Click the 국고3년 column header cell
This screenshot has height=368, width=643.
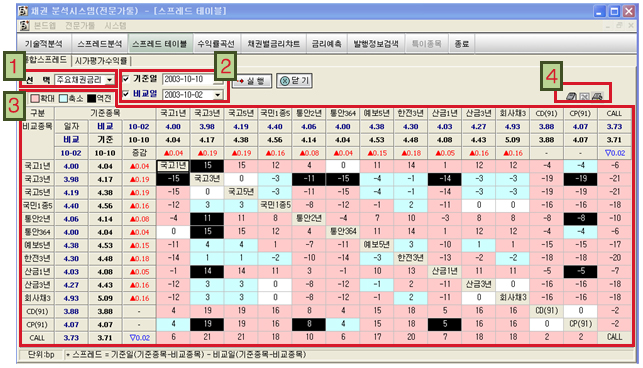207,113
